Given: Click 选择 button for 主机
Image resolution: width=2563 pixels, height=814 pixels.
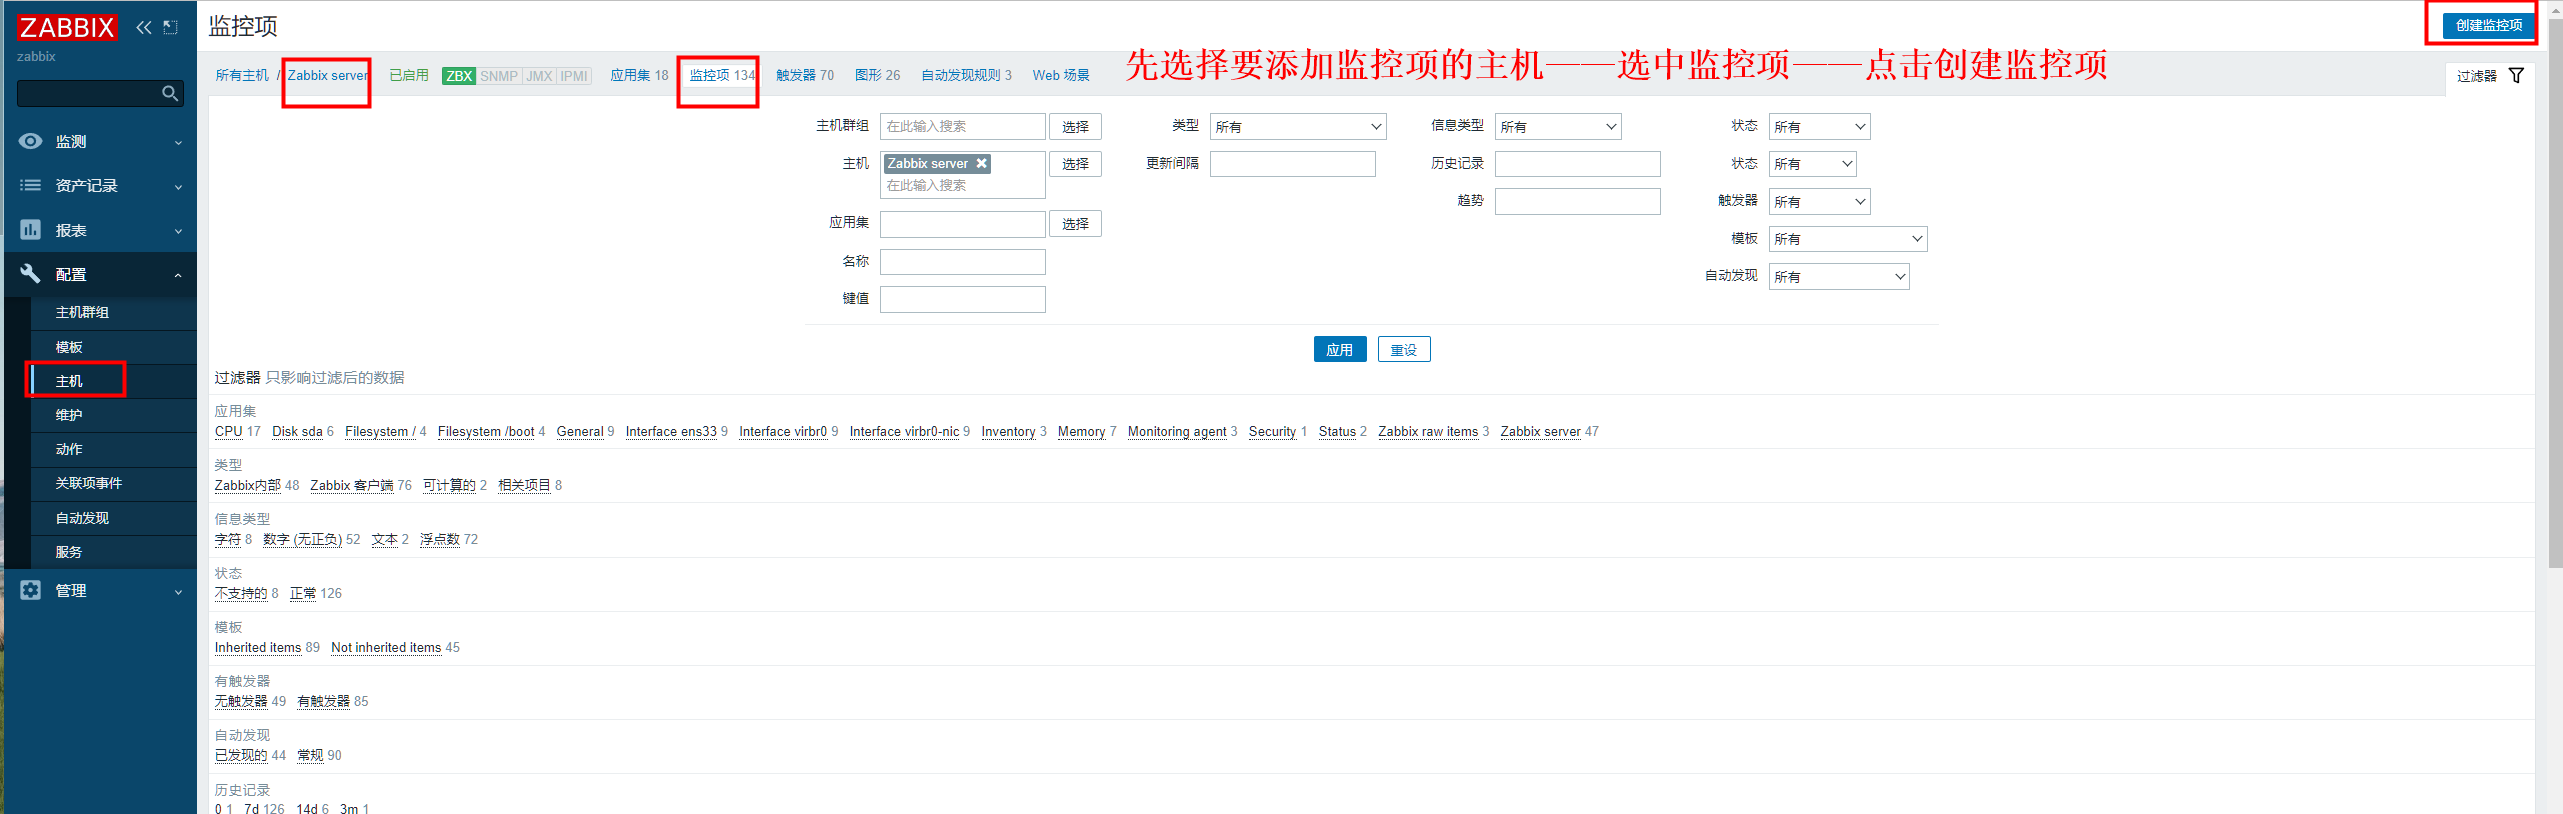Looking at the screenshot, I should coord(1075,164).
